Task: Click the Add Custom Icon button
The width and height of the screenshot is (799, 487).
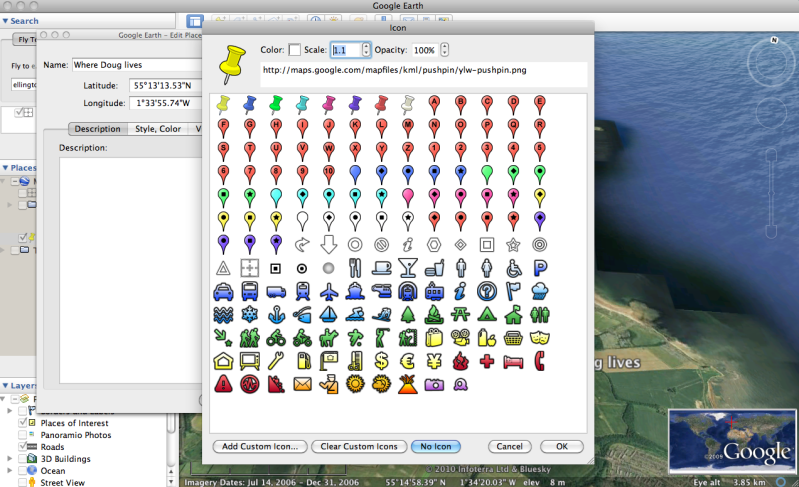Action: (258, 446)
